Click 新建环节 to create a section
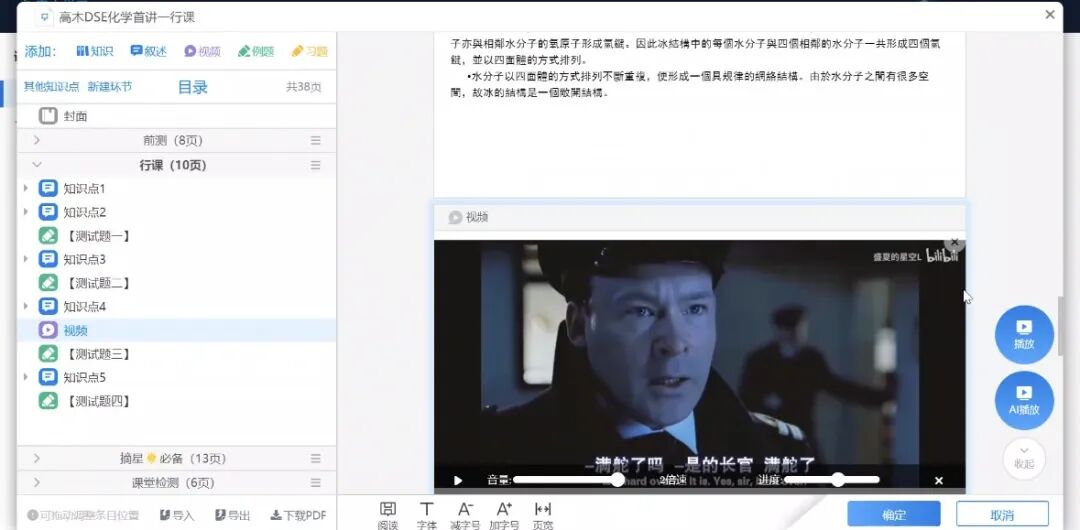The image size is (1080, 530). pos(110,87)
